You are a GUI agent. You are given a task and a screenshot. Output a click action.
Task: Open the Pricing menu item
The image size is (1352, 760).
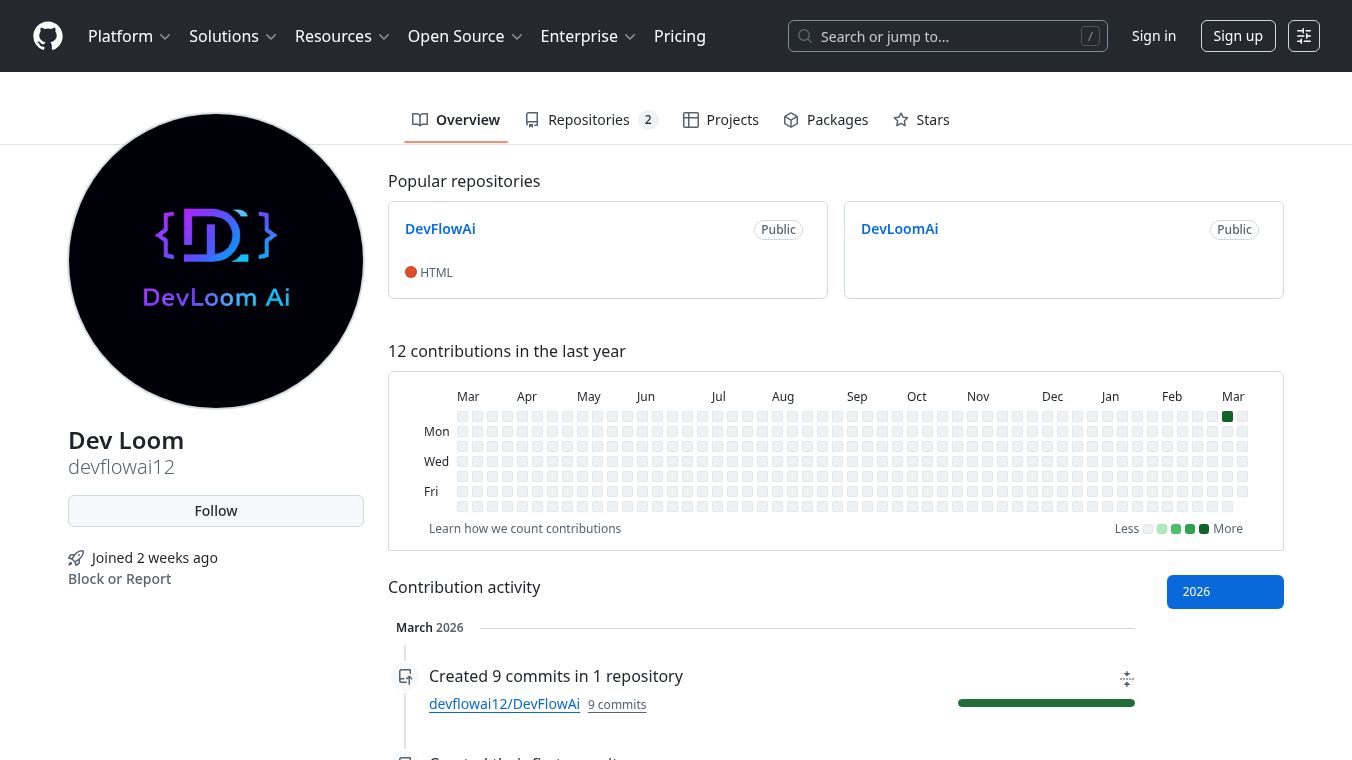pyautogui.click(x=679, y=36)
